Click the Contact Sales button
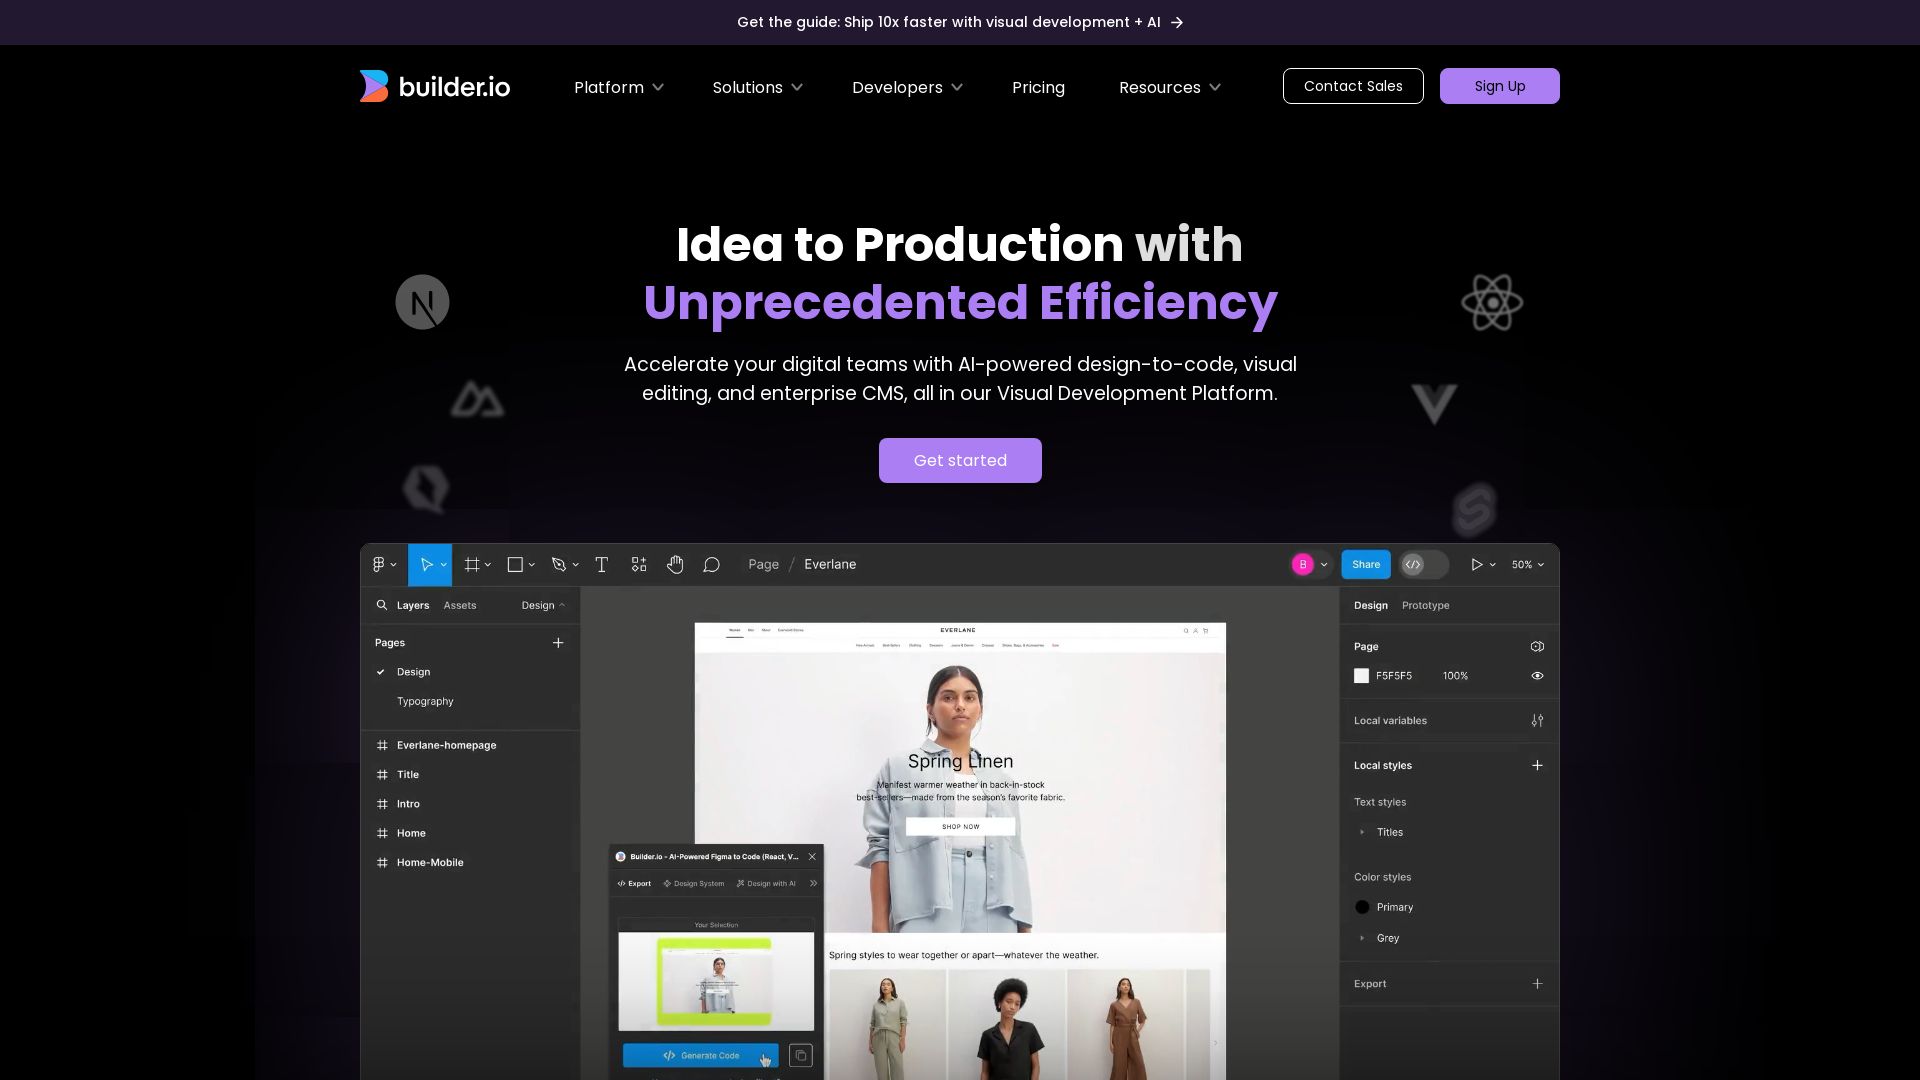 (x=1352, y=86)
